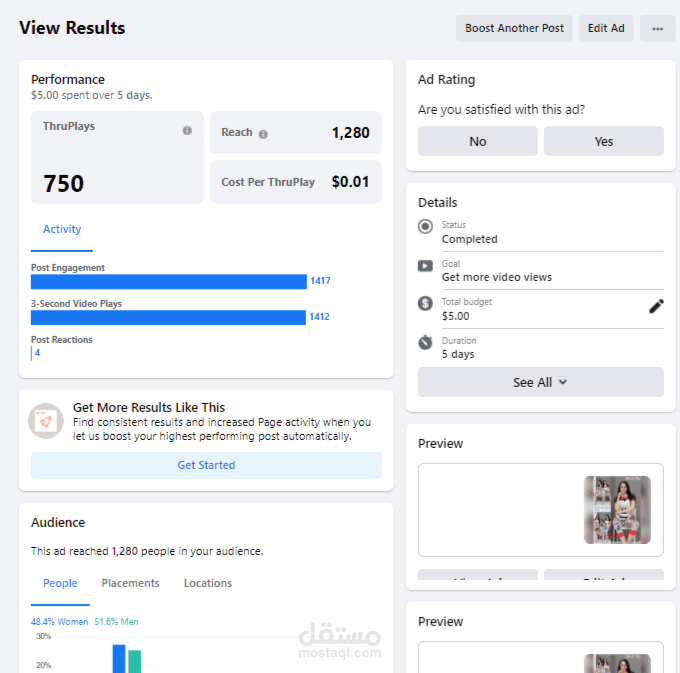The image size is (680, 673).
Task: Click the pencil icon to edit total budget
Action: point(656,306)
